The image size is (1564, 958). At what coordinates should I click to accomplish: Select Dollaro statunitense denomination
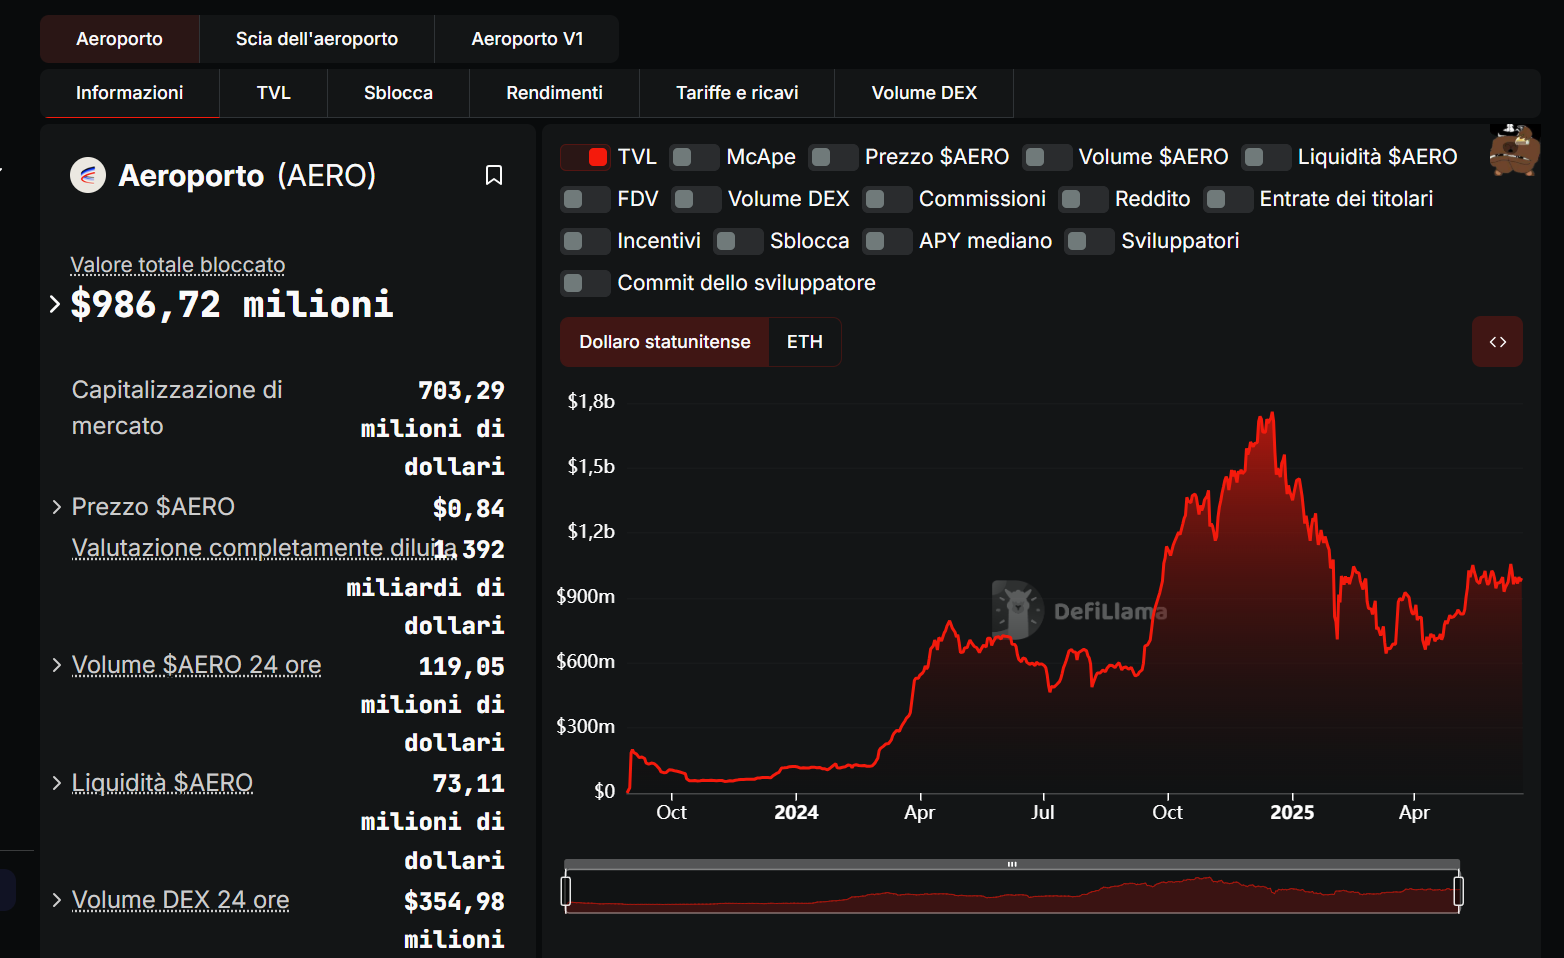pyautogui.click(x=664, y=342)
